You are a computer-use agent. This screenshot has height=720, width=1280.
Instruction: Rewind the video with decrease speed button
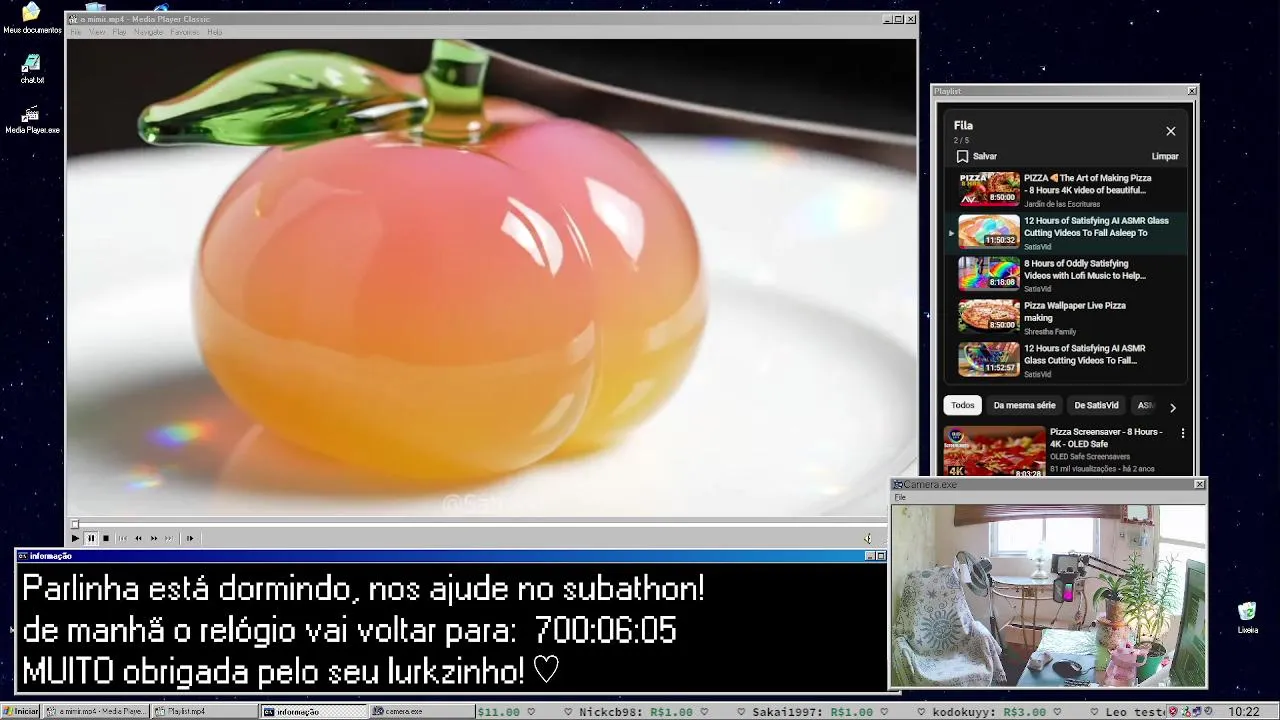coord(138,538)
